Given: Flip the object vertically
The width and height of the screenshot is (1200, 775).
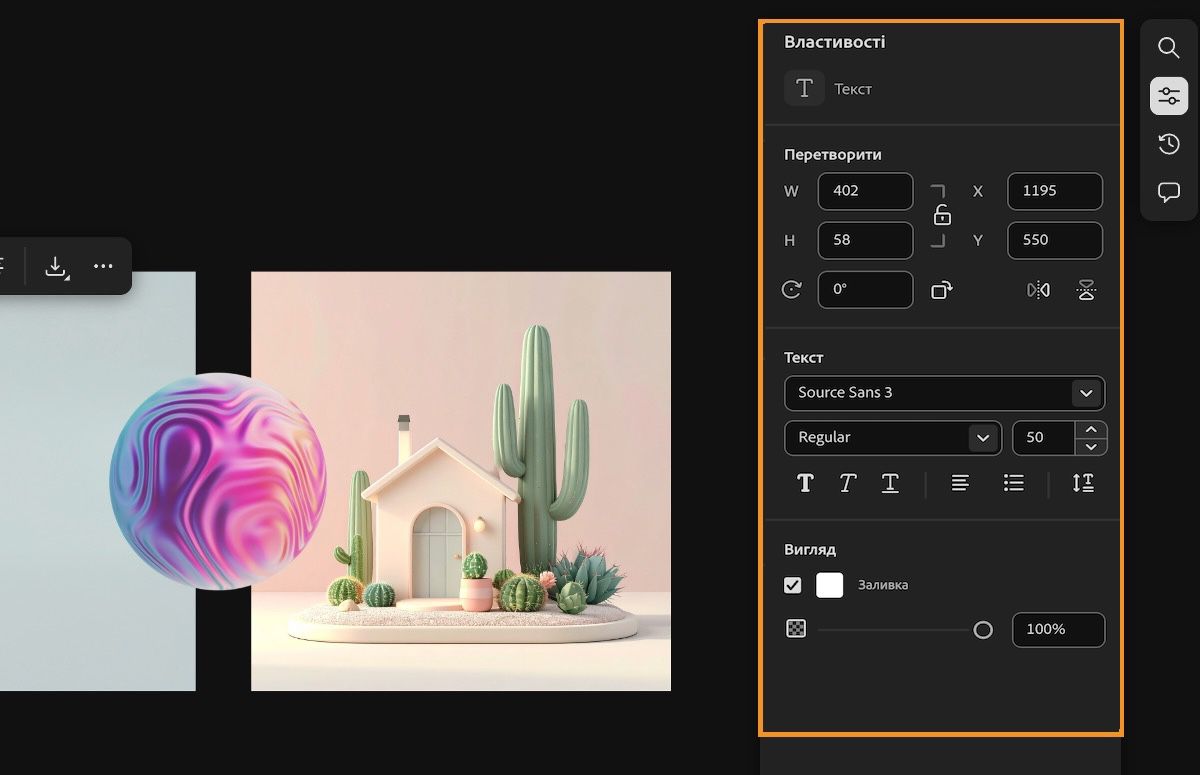Looking at the screenshot, I should (1086, 290).
